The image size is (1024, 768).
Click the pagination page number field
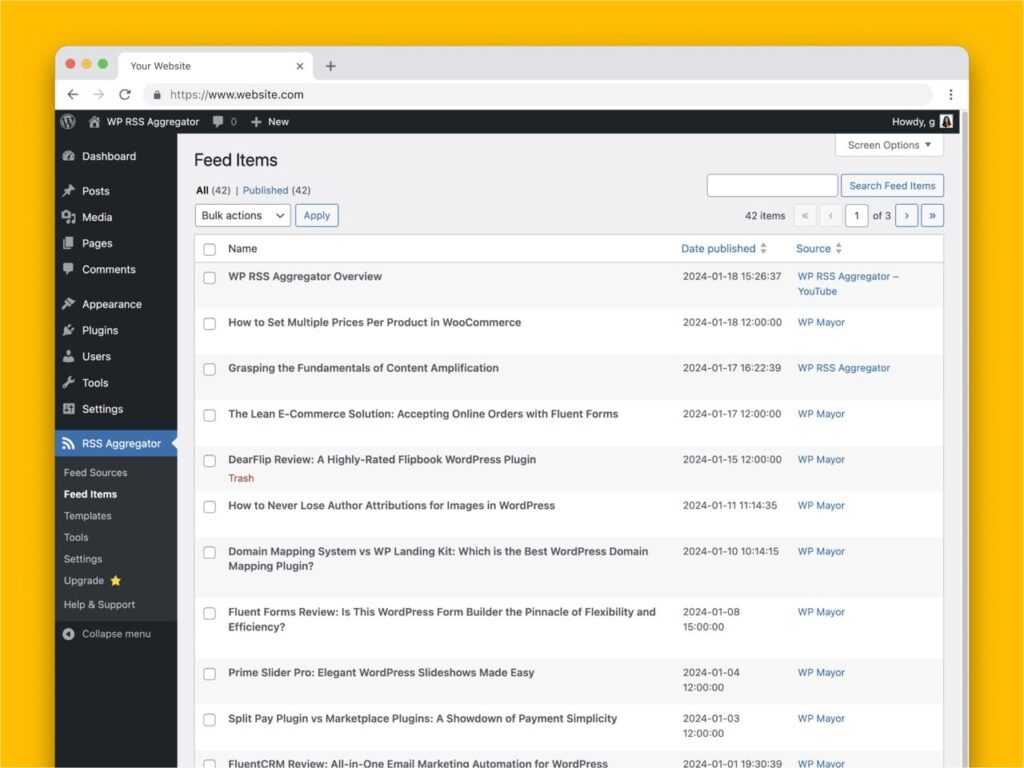[x=857, y=215]
